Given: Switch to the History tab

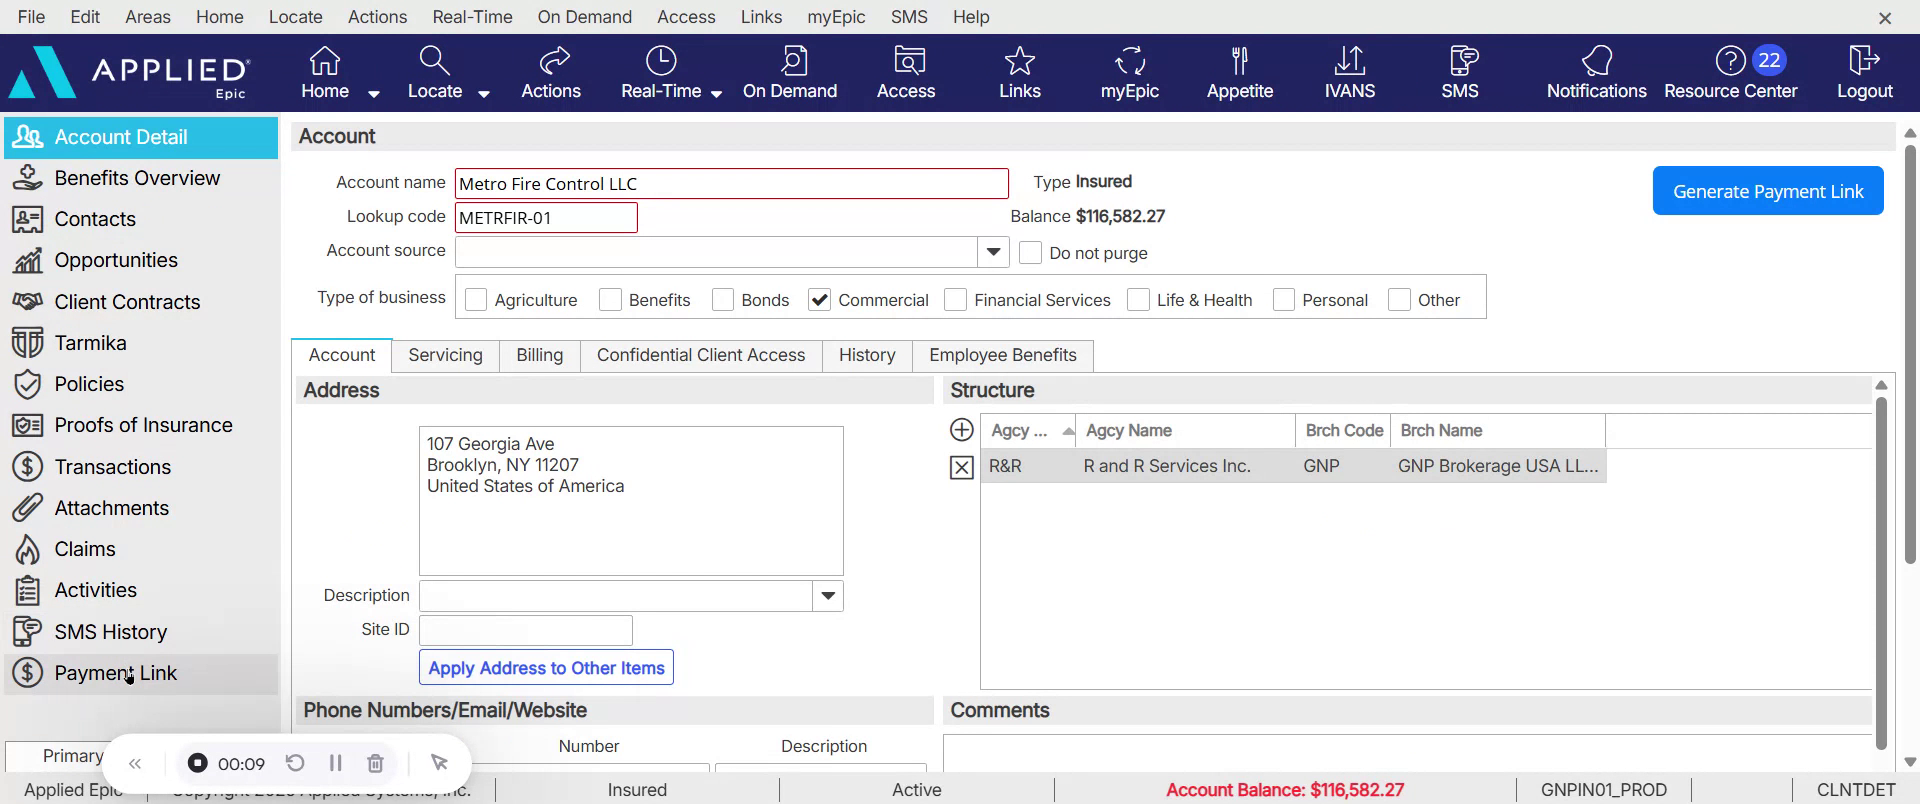Looking at the screenshot, I should (867, 355).
